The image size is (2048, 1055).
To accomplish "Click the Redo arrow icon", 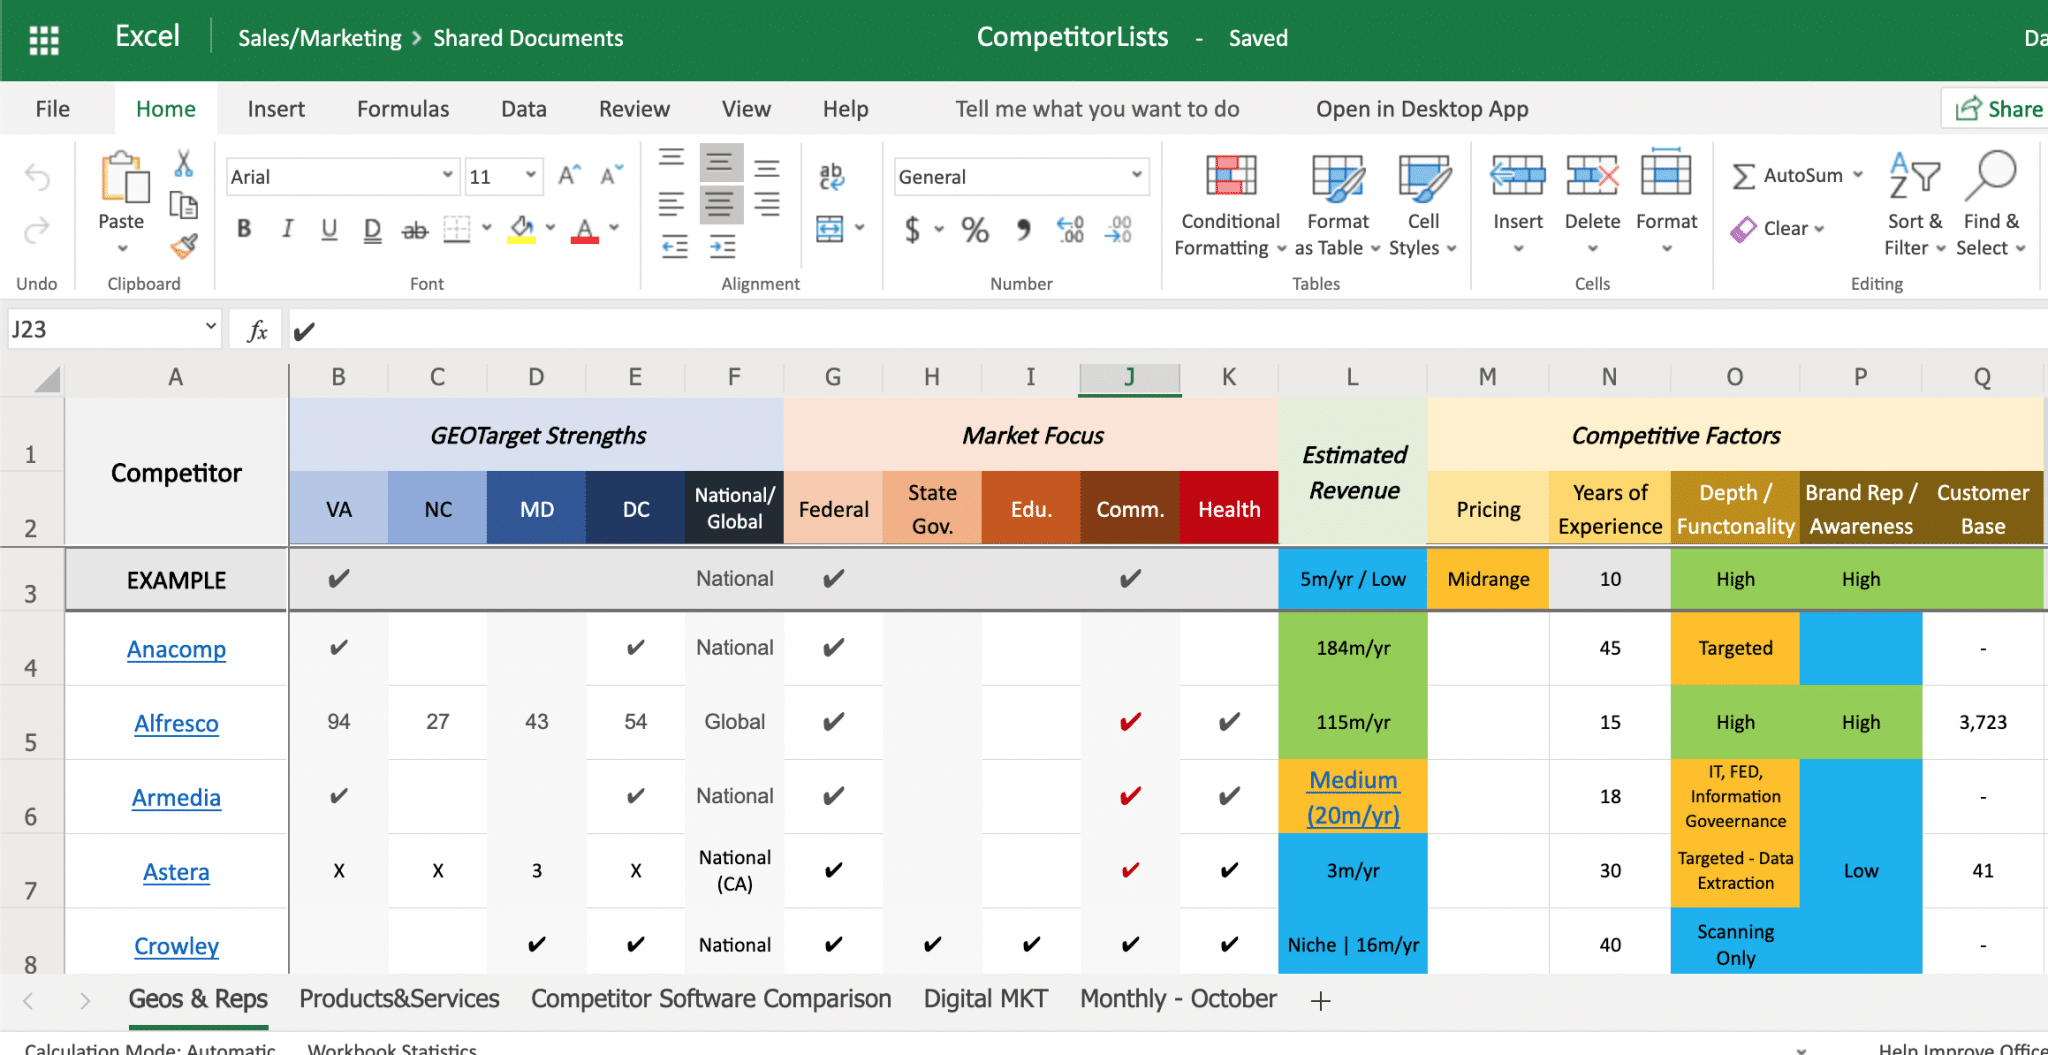I will [37, 231].
